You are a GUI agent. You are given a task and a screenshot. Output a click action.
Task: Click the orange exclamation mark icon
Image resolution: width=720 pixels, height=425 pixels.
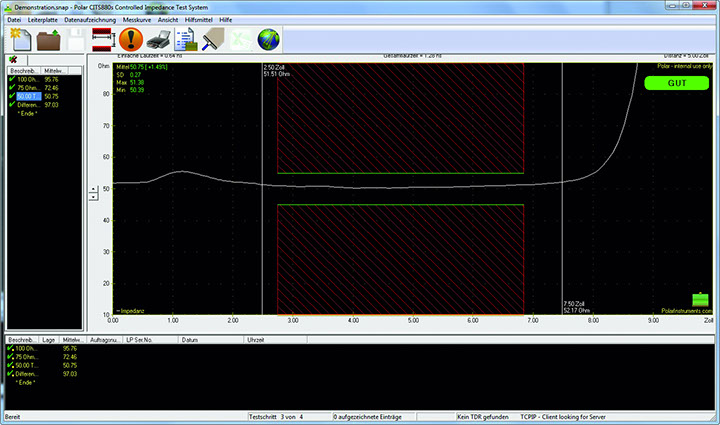(x=130, y=40)
